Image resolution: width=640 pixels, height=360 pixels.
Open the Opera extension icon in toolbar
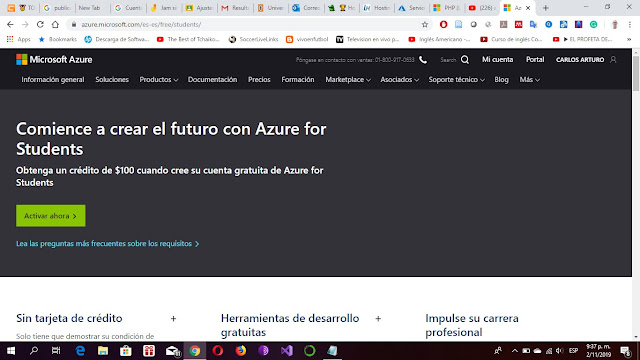coord(443,24)
